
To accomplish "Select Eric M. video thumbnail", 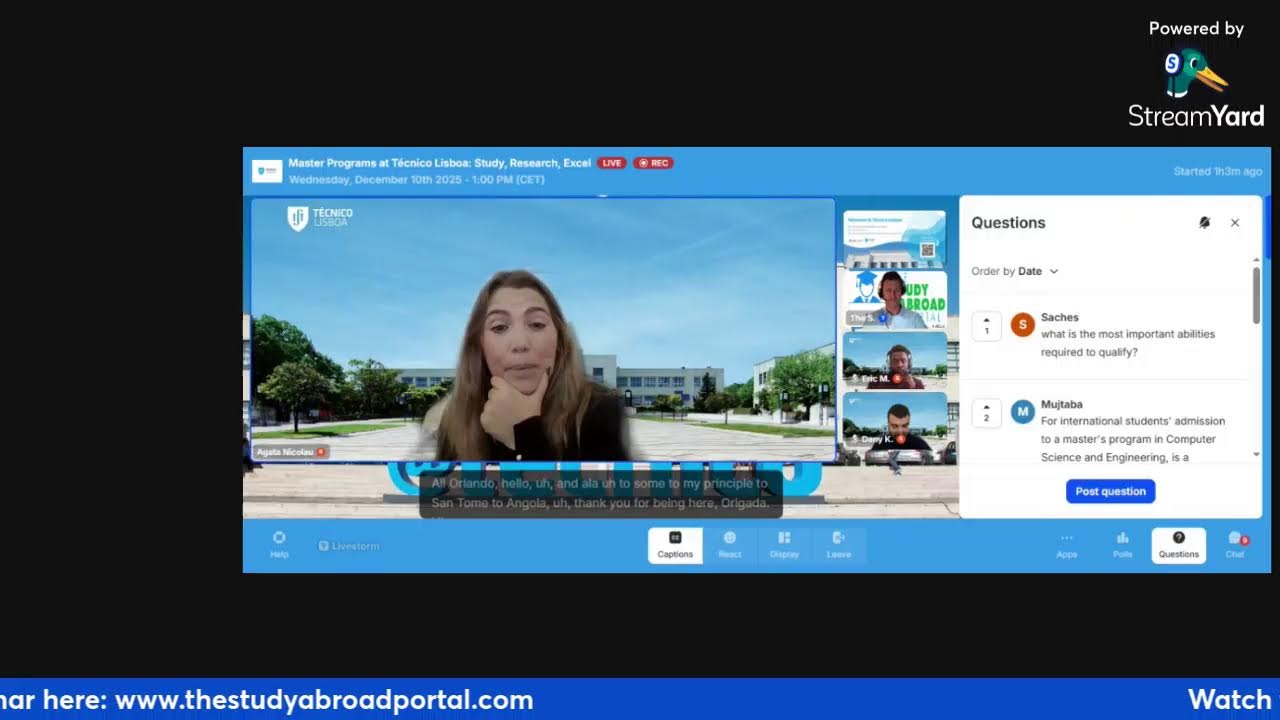I will (895, 360).
